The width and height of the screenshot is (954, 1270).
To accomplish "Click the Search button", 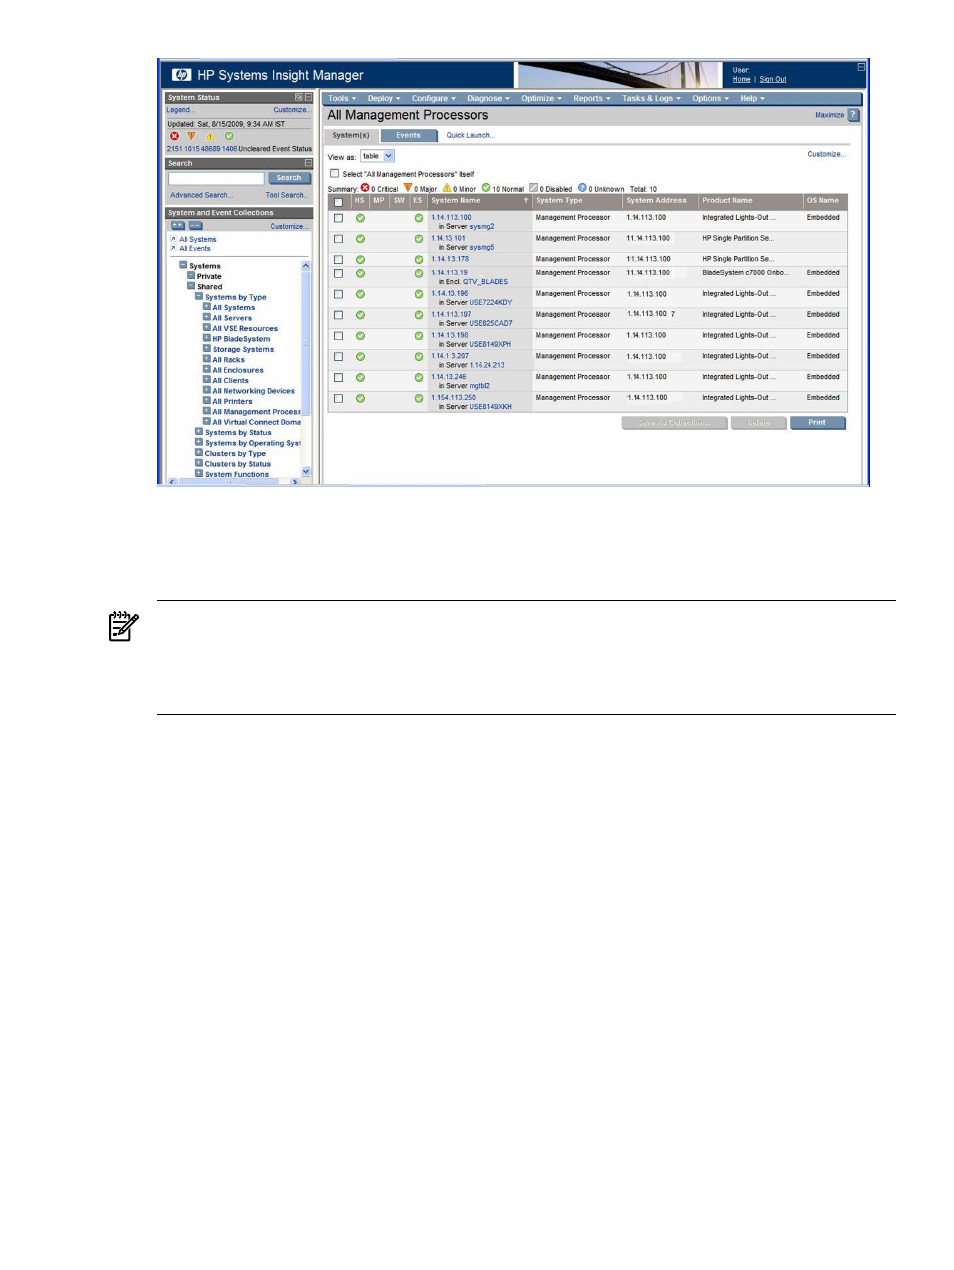I will click(289, 178).
